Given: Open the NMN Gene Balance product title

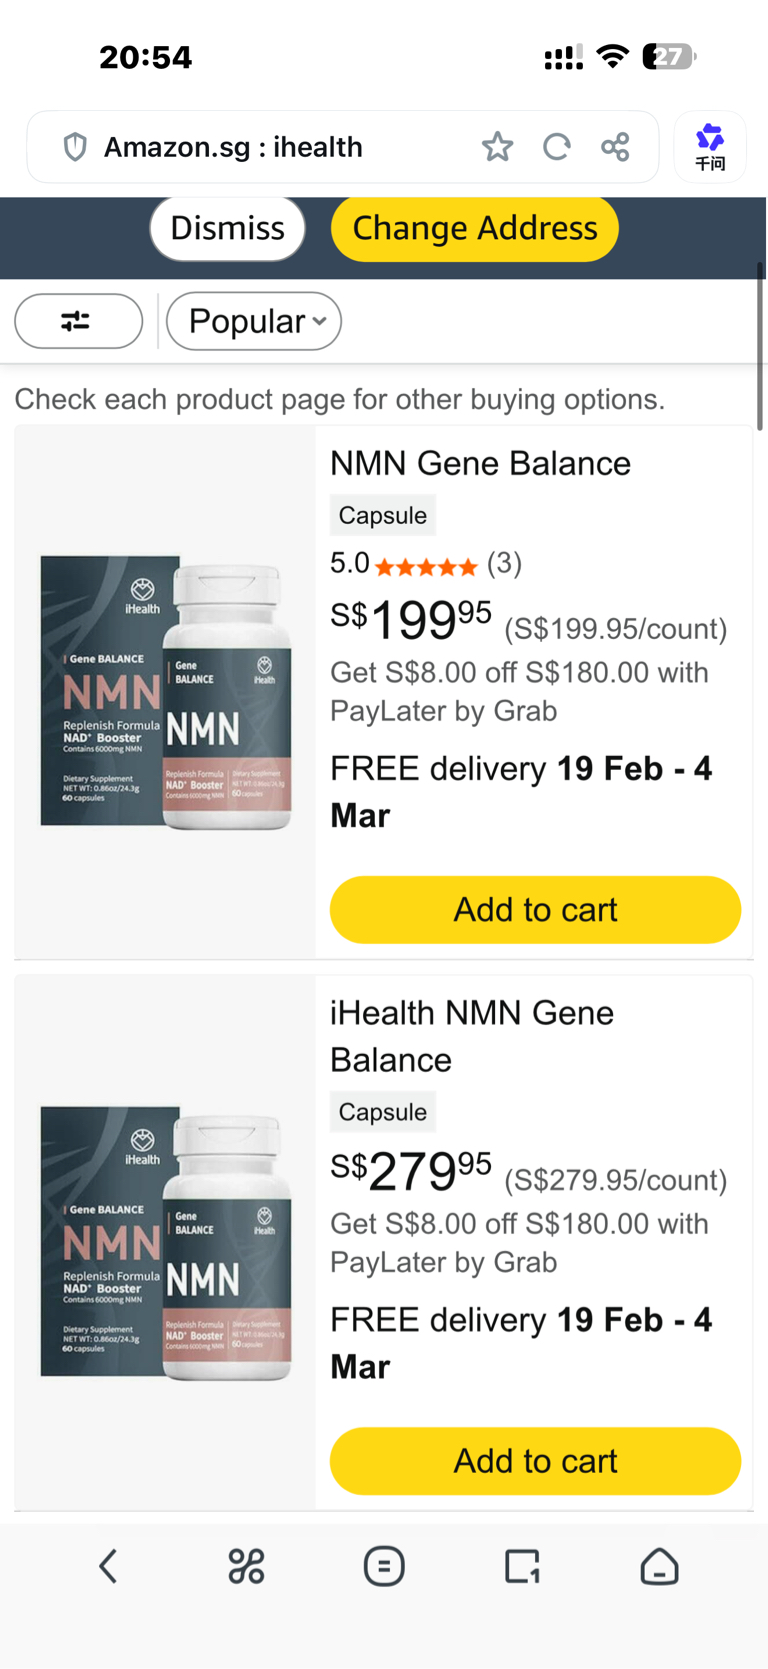Looking at the screenshot, I should point(480,464).
